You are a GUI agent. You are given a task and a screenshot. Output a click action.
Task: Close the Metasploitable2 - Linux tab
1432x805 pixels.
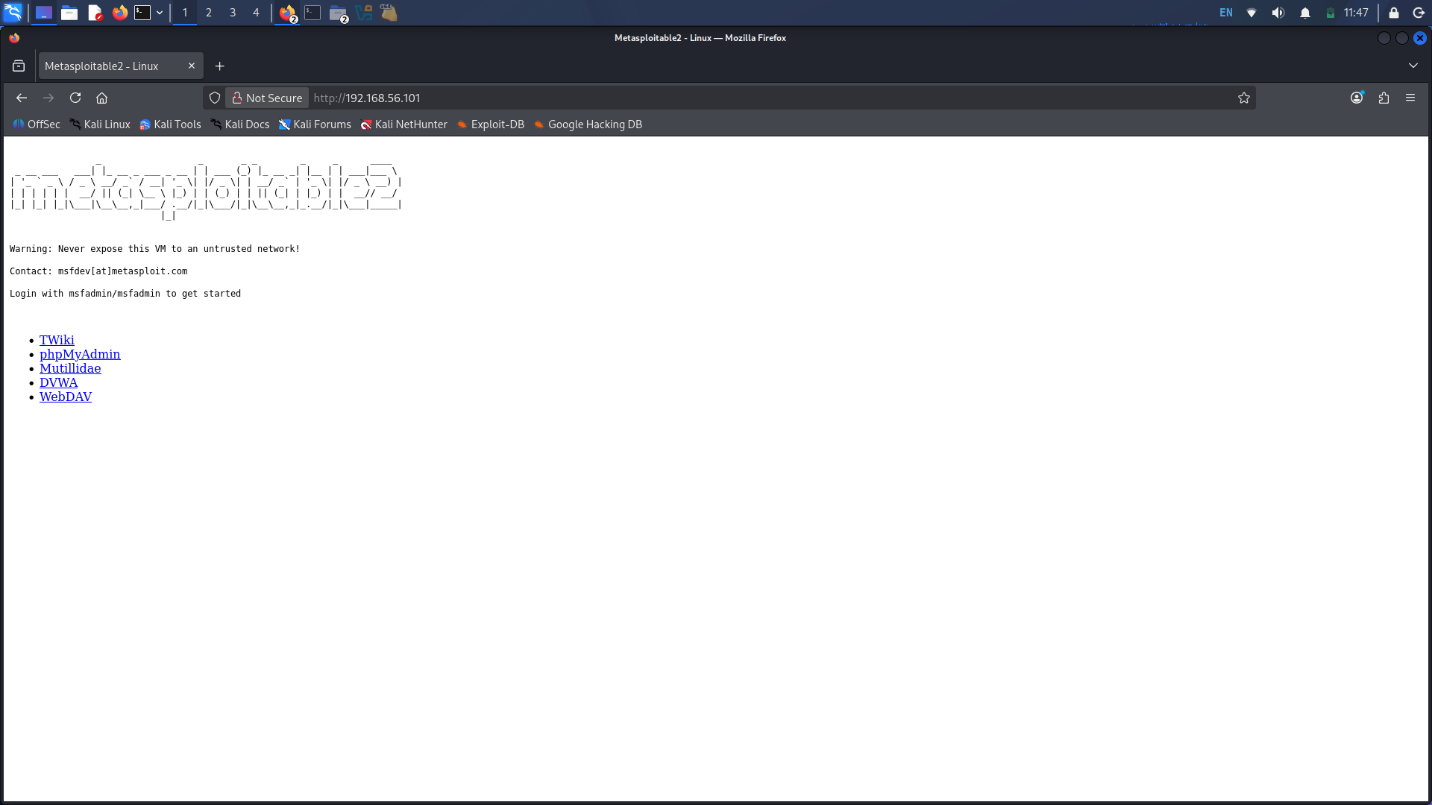192,66
